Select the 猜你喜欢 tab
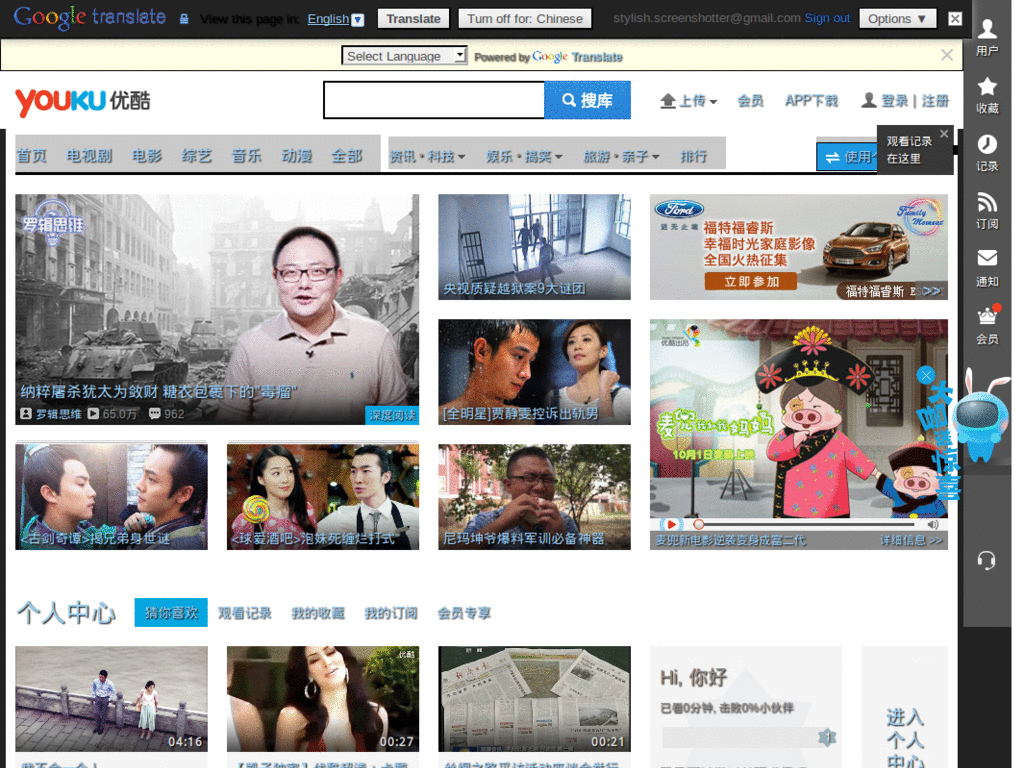 [171, 613]
